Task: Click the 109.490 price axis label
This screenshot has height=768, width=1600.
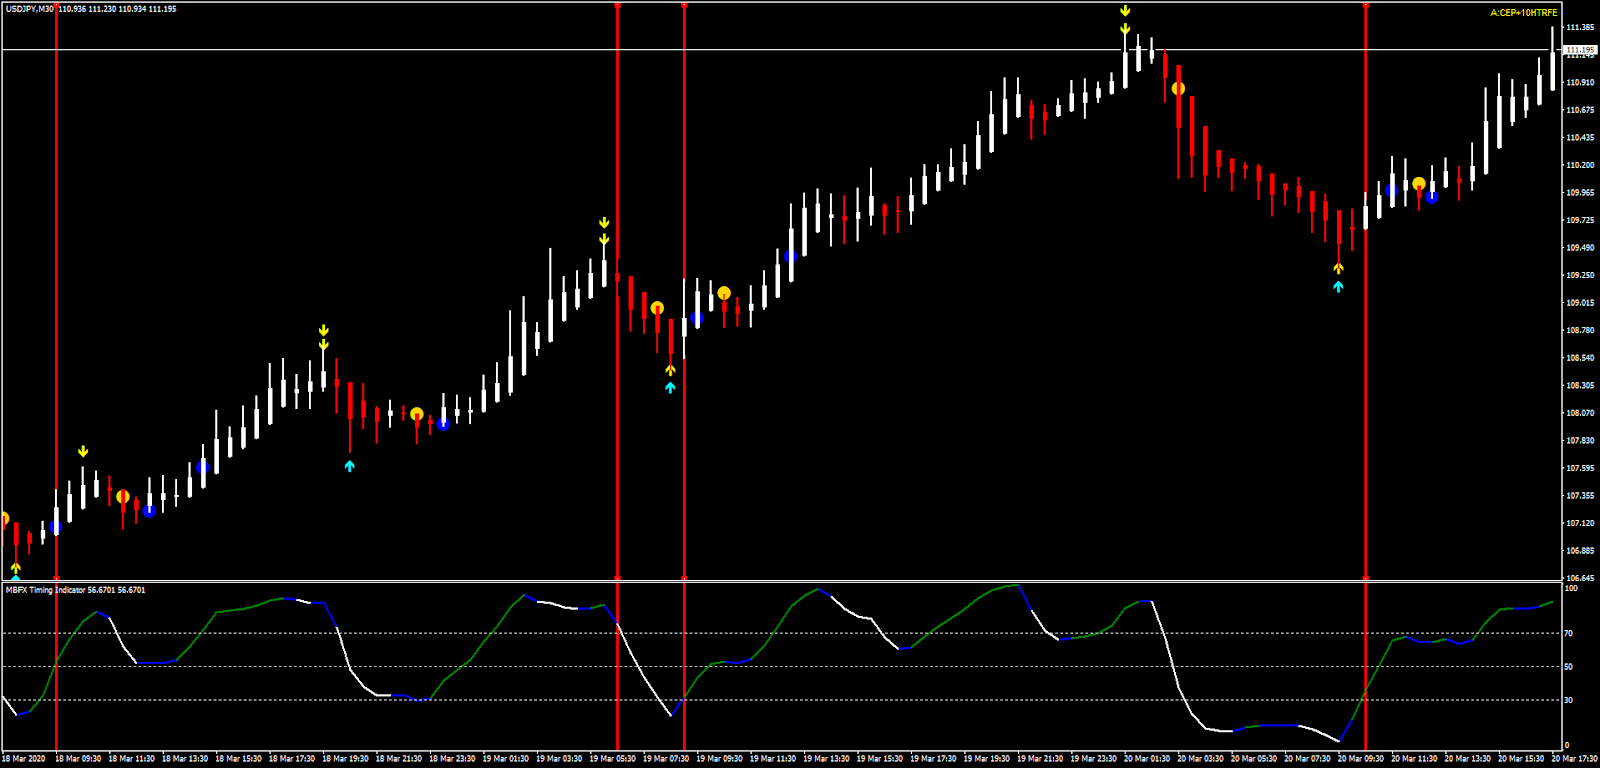Action: coord(1580,248)
